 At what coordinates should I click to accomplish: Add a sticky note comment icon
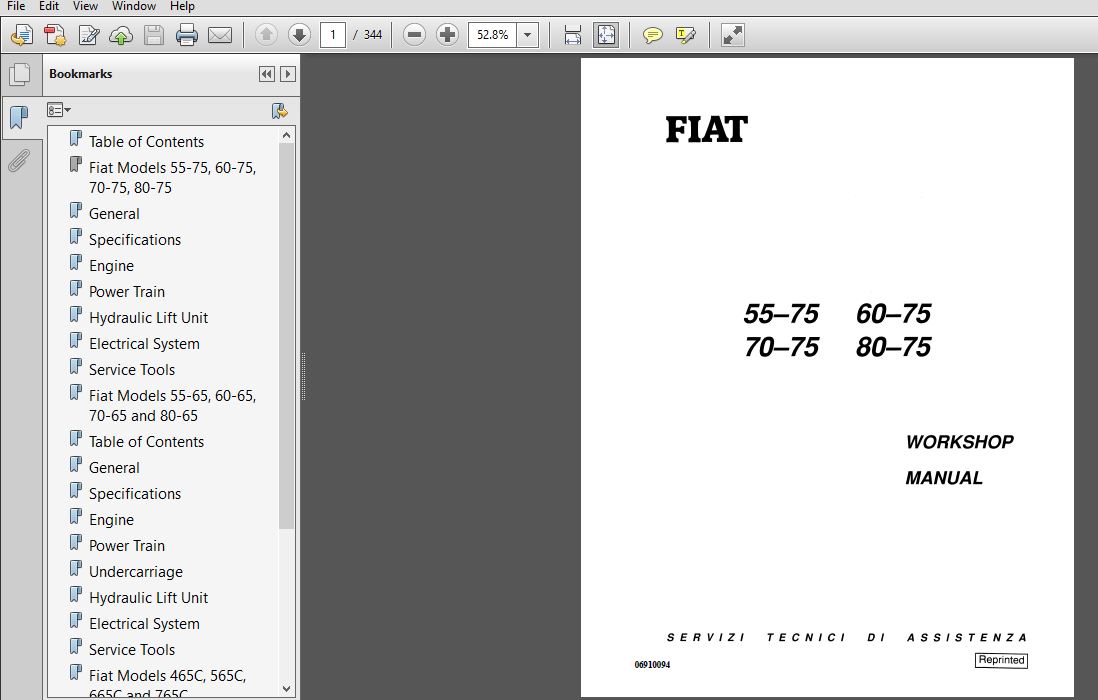[x=652, y=34]
